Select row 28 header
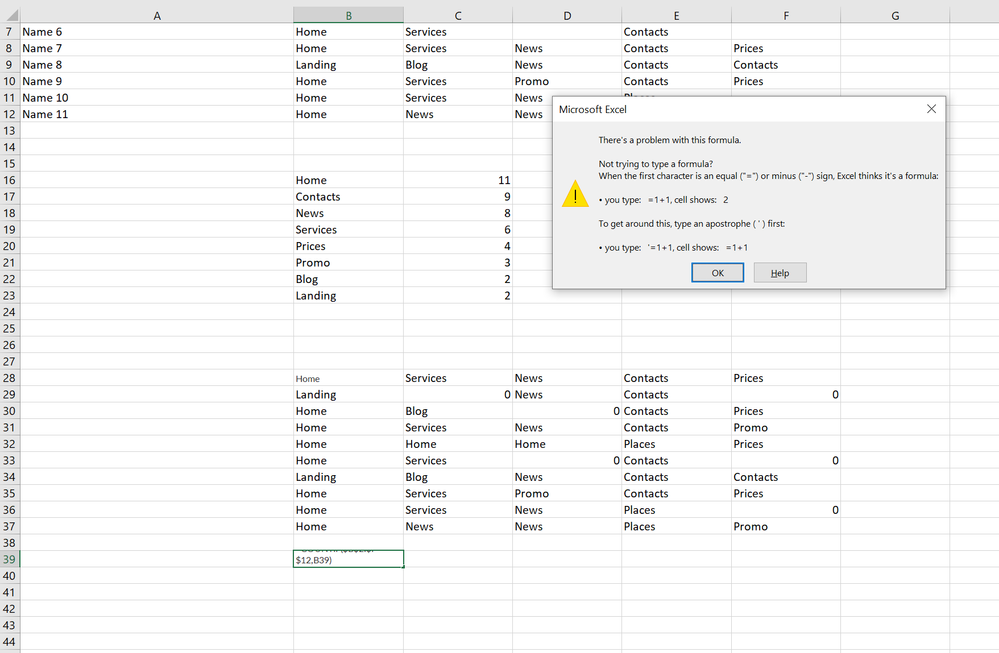The height and width of the screenshot is (653, 999). click(x=10, y=378)
